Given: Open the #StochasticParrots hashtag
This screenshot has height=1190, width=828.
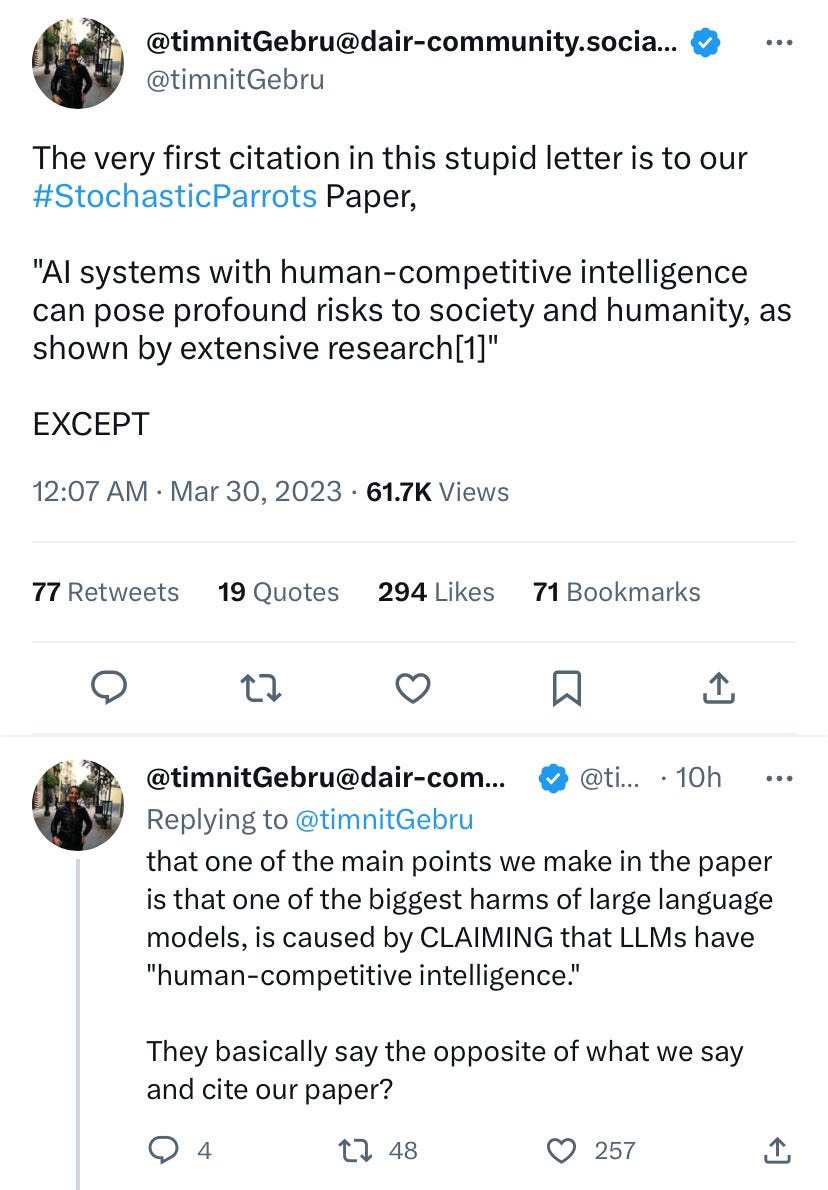Looking at the screenshot, I should point(175,196).
